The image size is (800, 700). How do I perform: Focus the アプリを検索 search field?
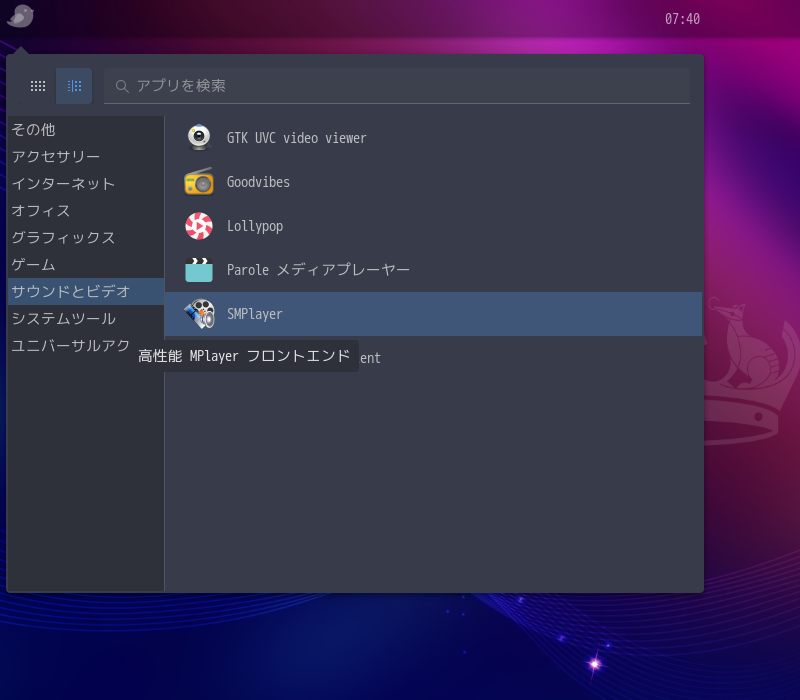point(396,86)
